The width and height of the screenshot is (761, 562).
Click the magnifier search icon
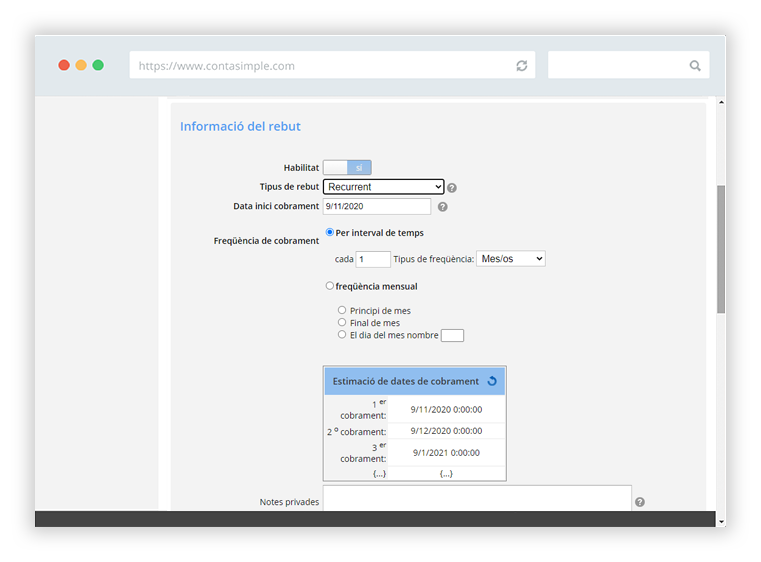695,66
